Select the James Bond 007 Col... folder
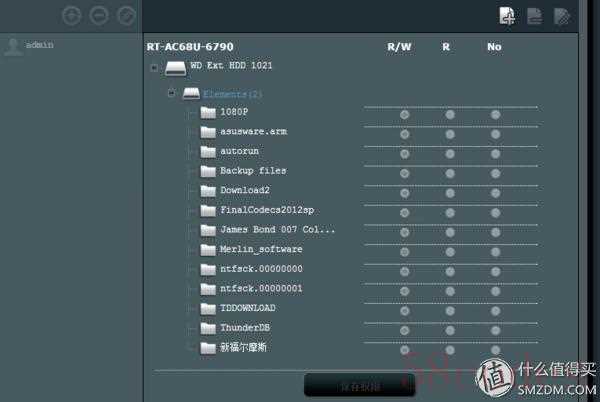 277,229
